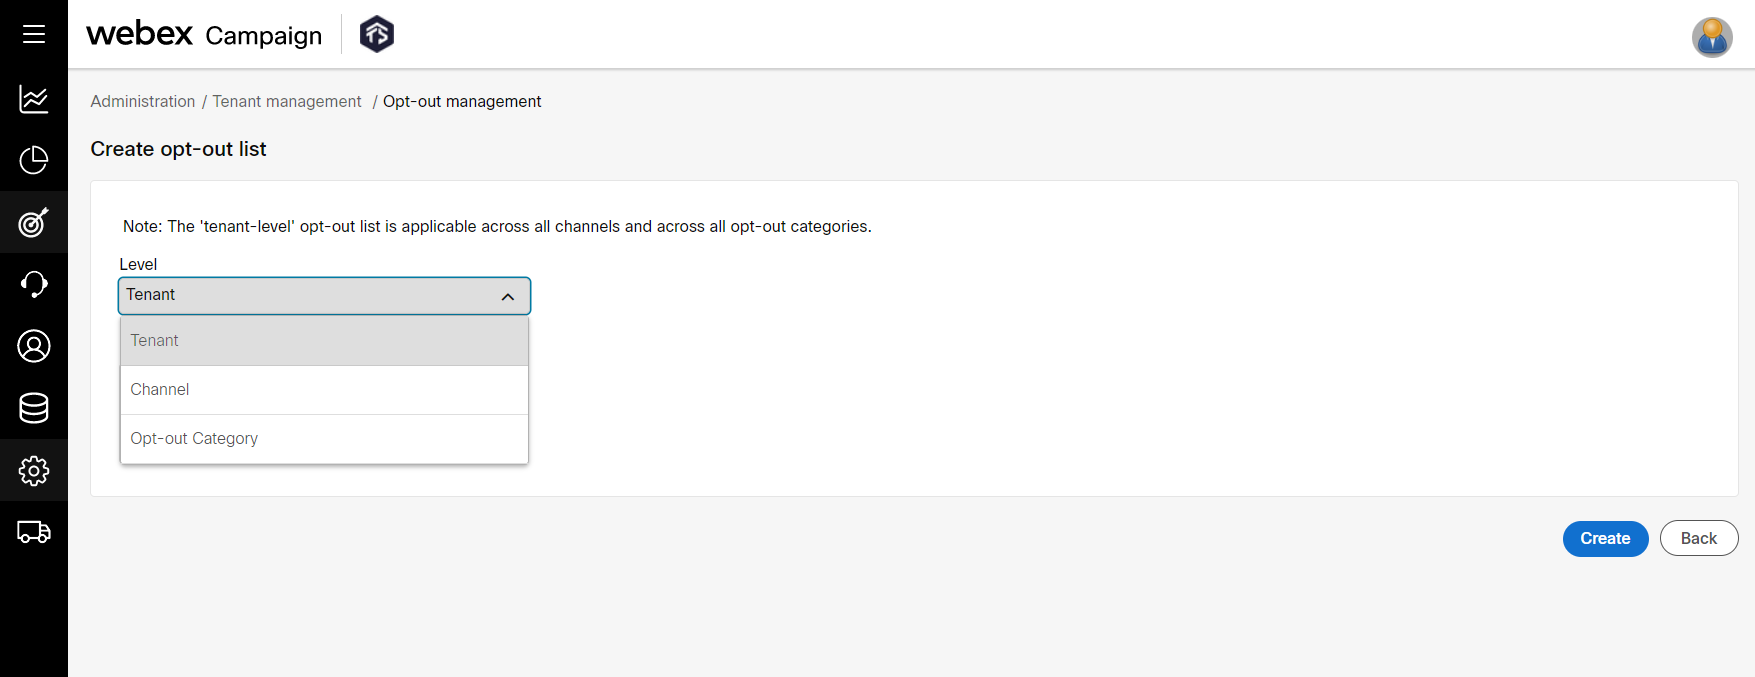Collapse the Level dropdown via its chevron

507,296
